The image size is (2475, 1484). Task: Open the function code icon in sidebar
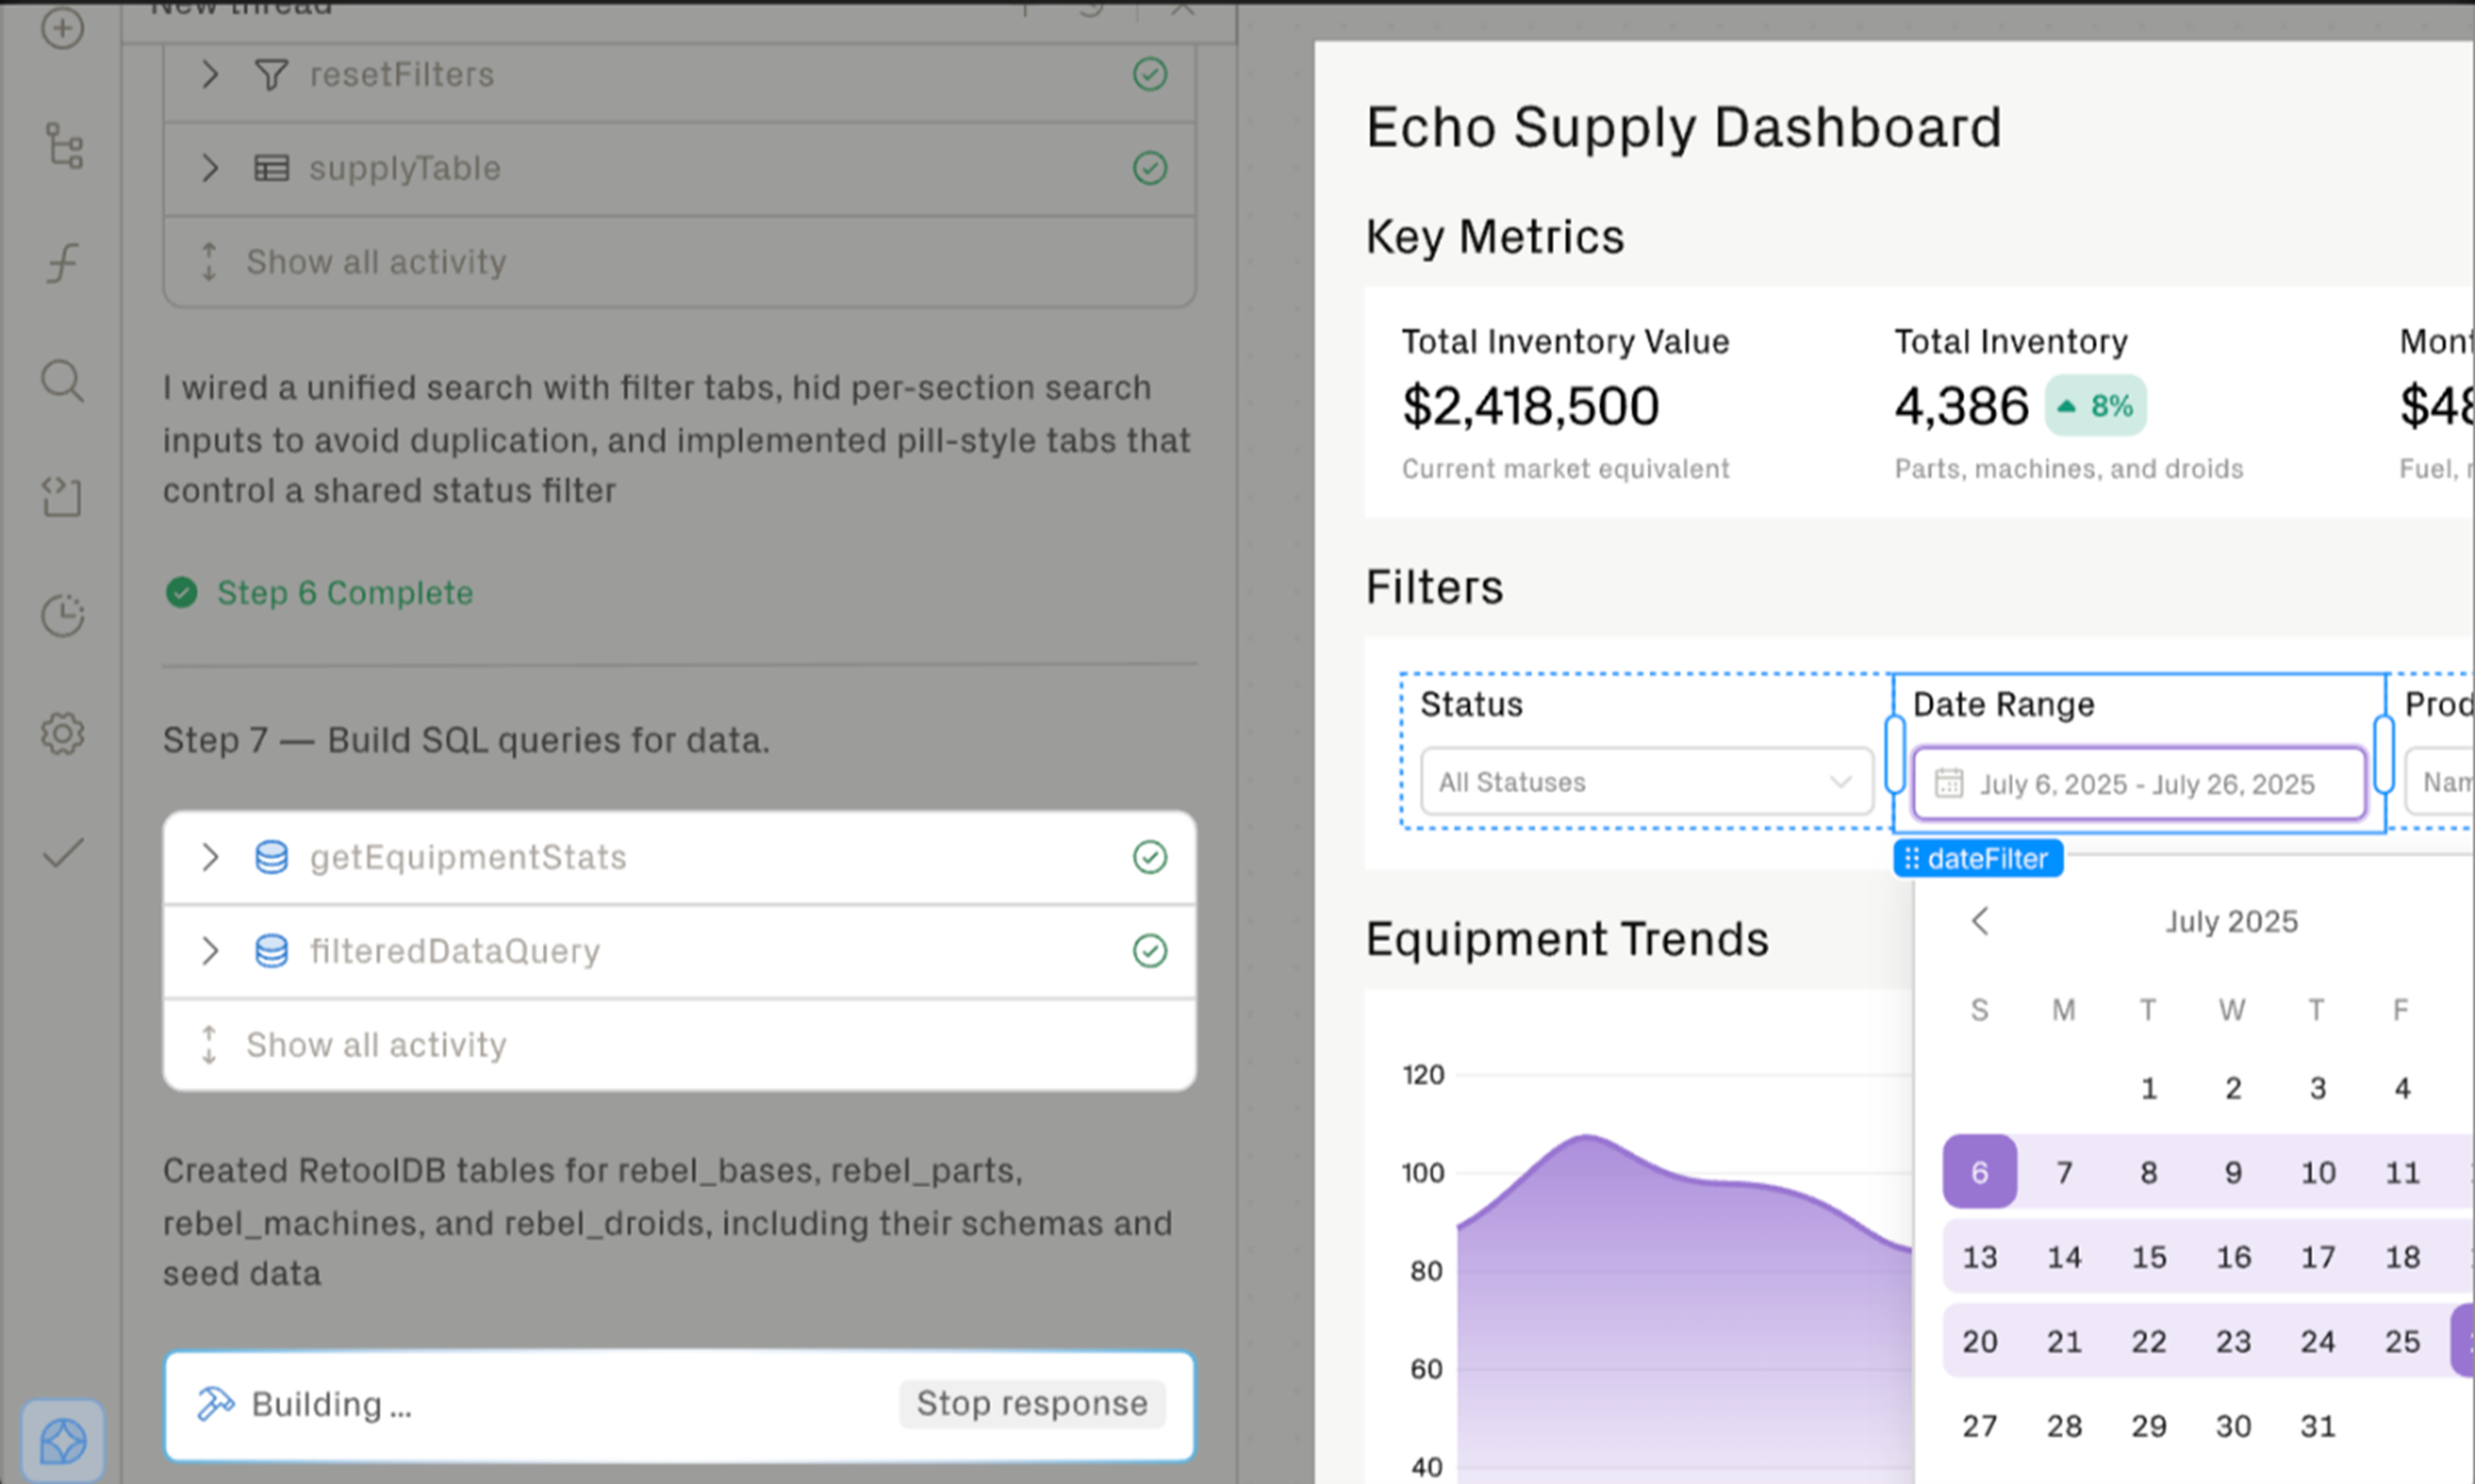coord(62,263)
